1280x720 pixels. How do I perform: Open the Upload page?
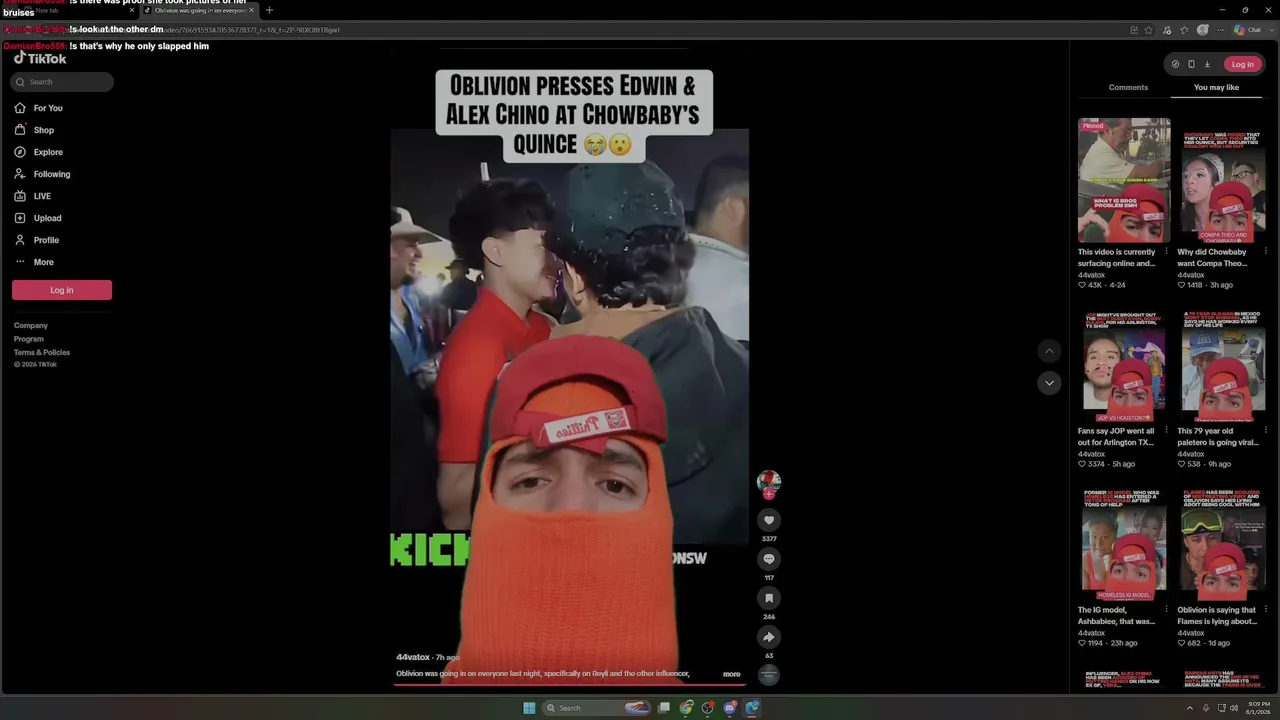[x=38, y=218]
